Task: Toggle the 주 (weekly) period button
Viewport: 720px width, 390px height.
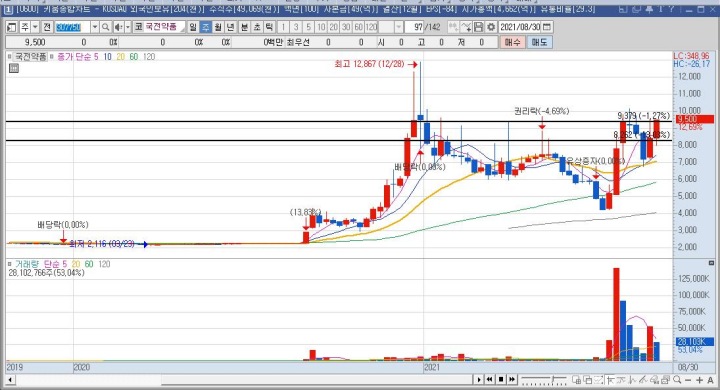Action: point(206,27)
